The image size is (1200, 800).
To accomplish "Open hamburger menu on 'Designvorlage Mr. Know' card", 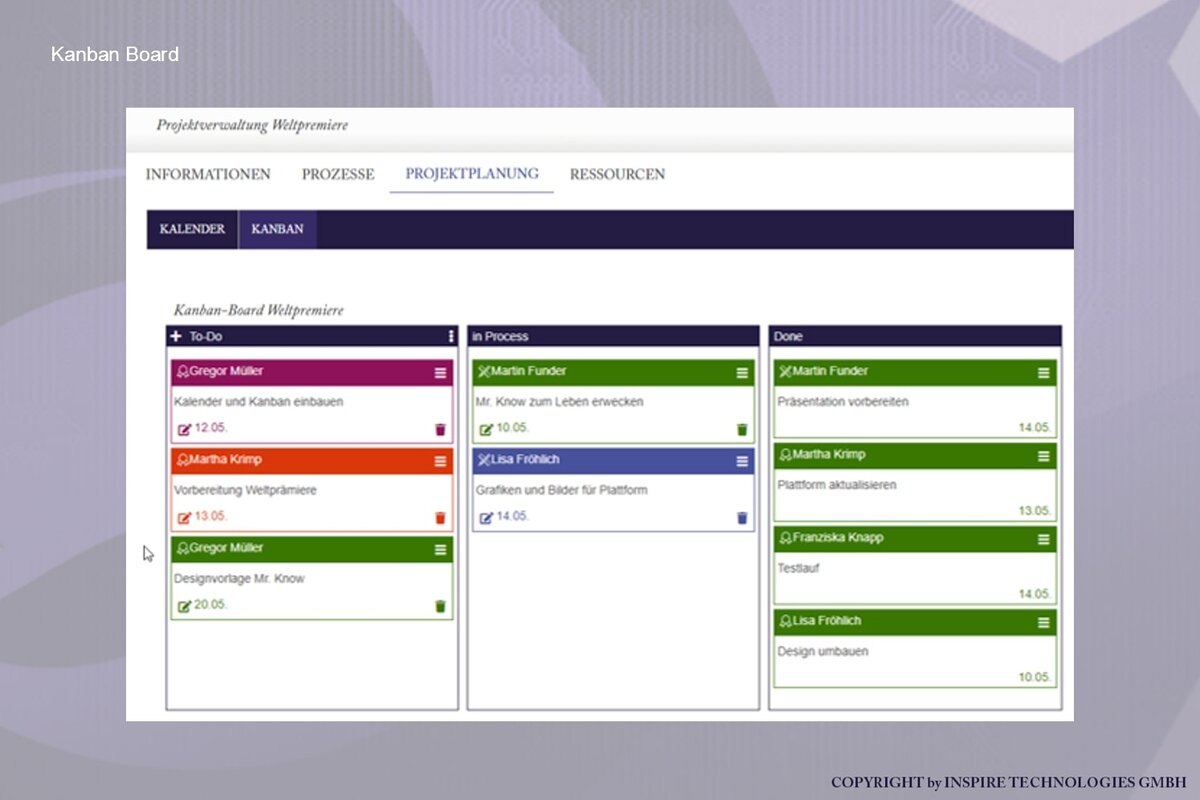I will 440,549.
